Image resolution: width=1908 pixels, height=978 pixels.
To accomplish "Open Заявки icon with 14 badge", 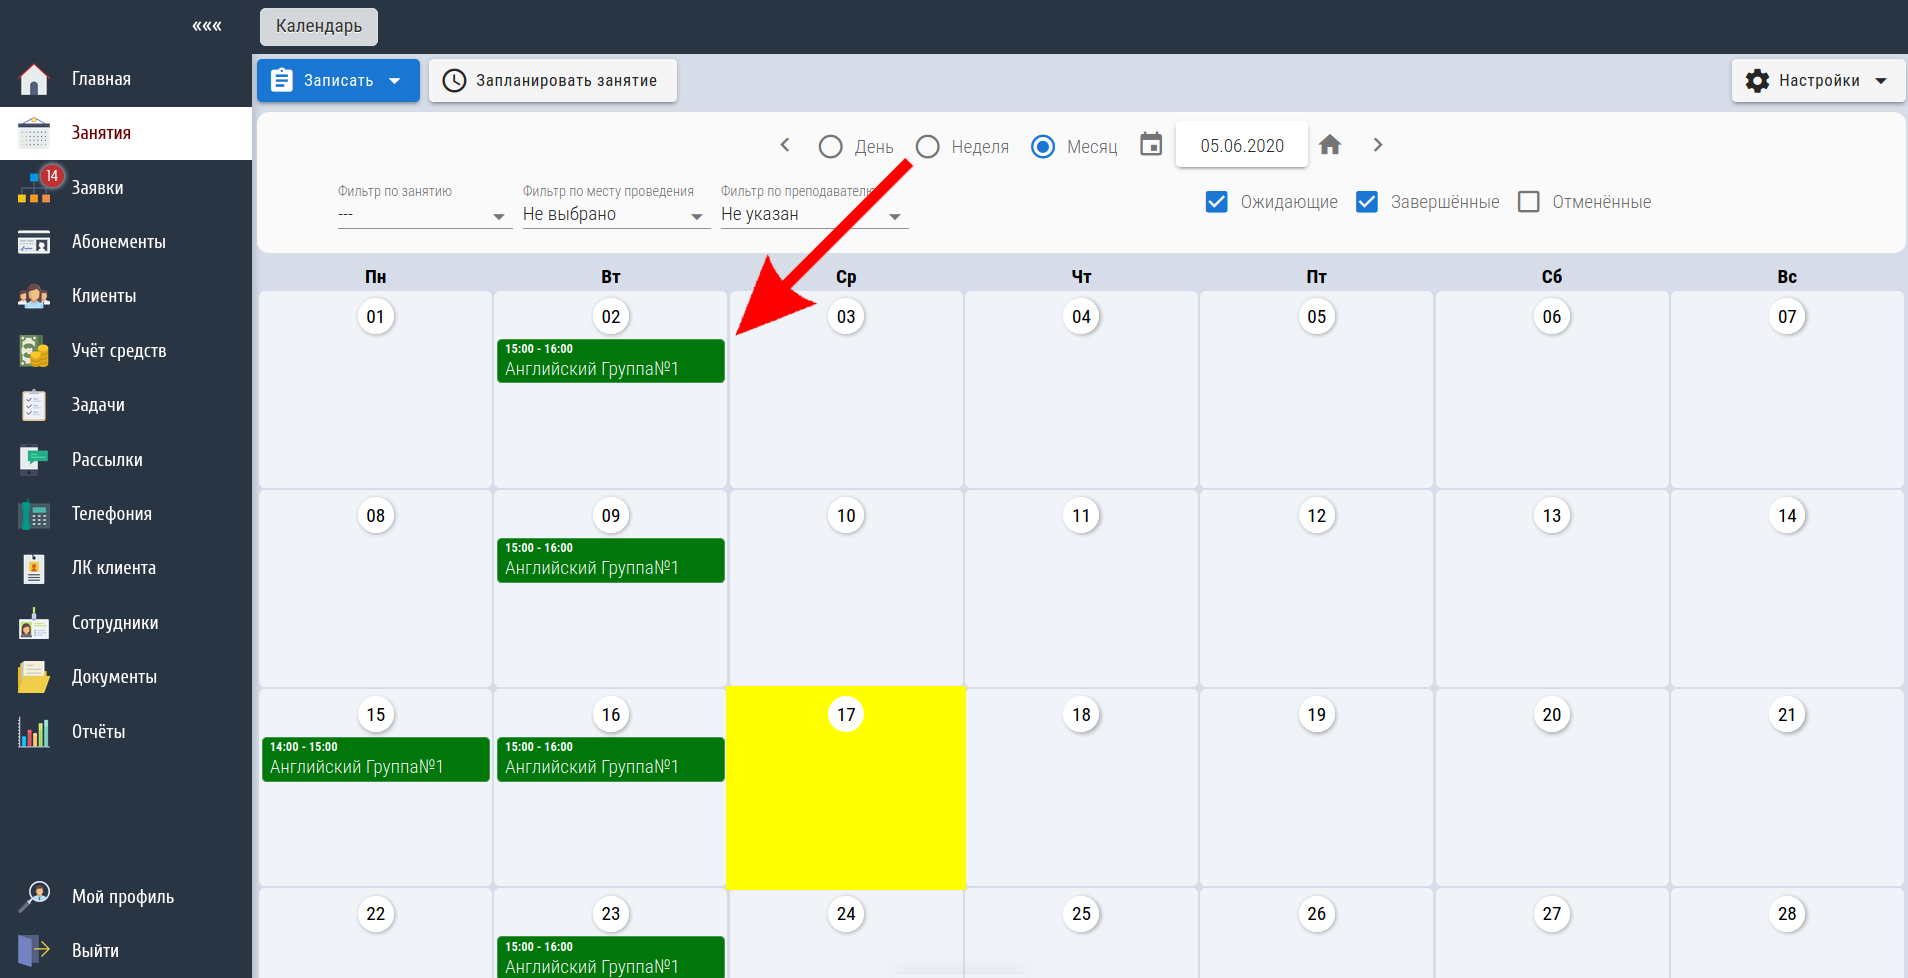I will [36, 186].
